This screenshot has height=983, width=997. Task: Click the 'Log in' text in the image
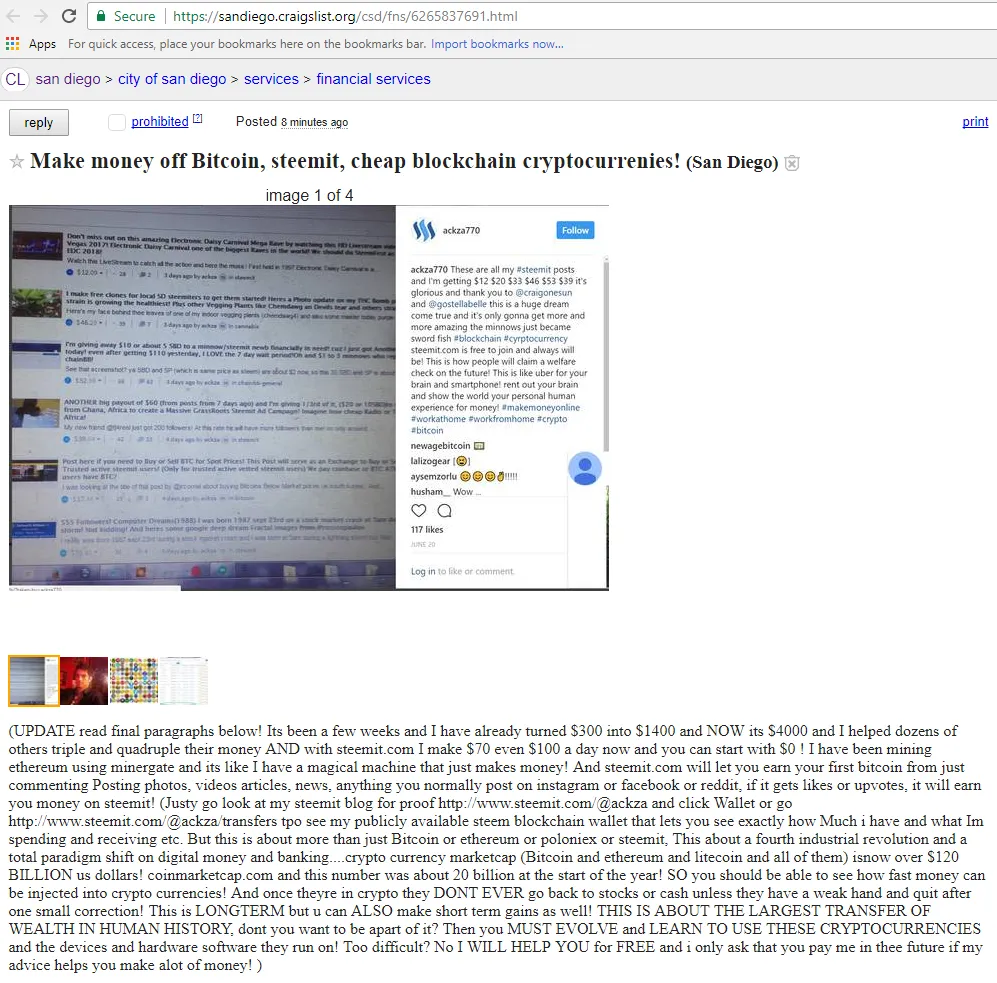(x=423, y=571)
